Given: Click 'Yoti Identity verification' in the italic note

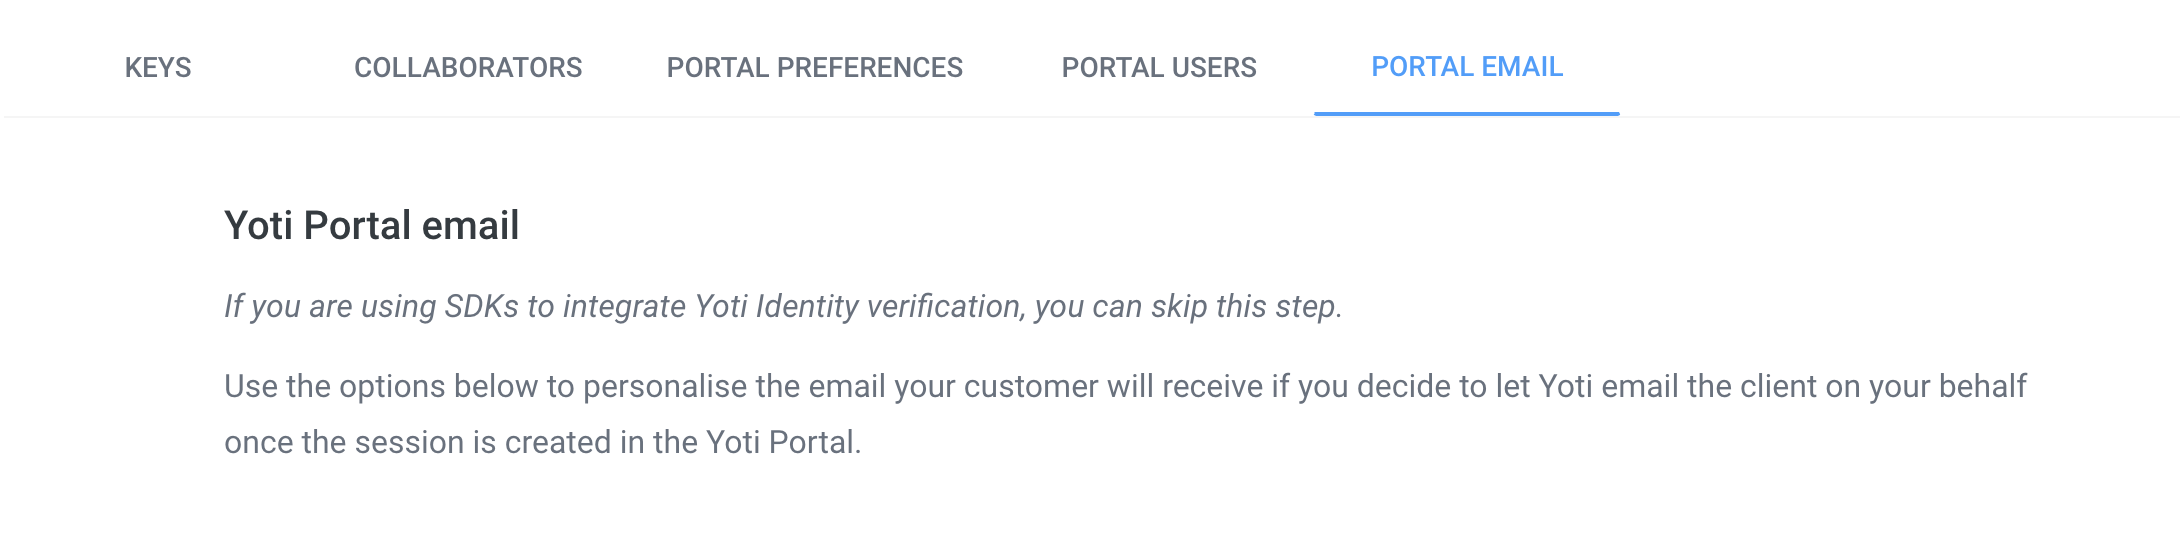Looking at the screenshot, I should 860,306.
